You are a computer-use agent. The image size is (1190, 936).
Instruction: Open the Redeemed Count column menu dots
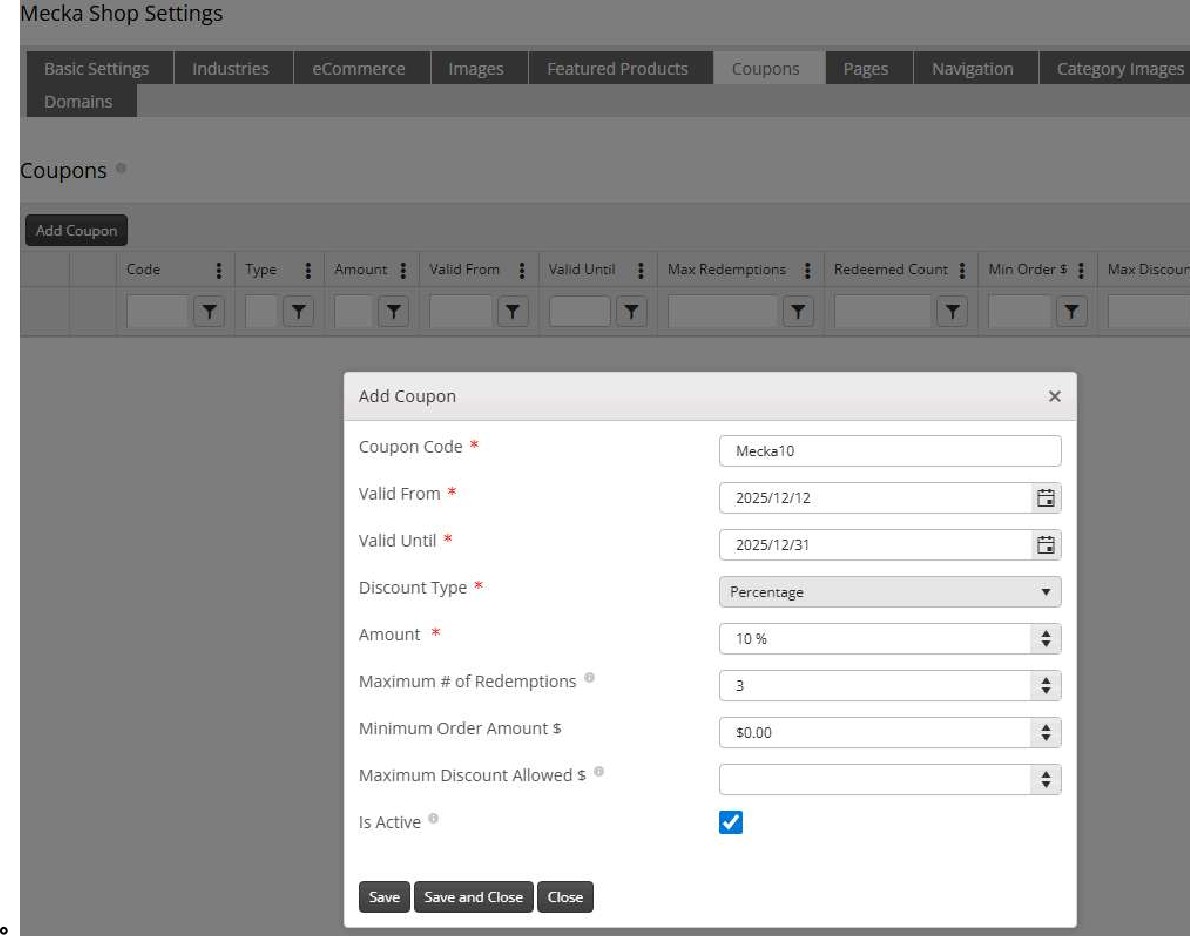962,270
